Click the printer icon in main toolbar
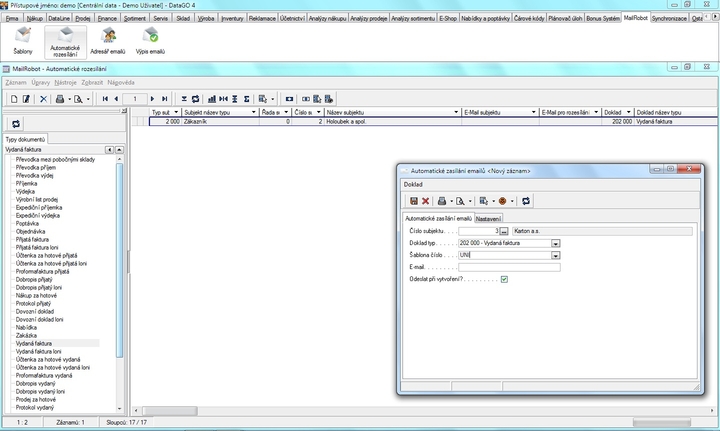720x431 pixels. coord(60,99)
